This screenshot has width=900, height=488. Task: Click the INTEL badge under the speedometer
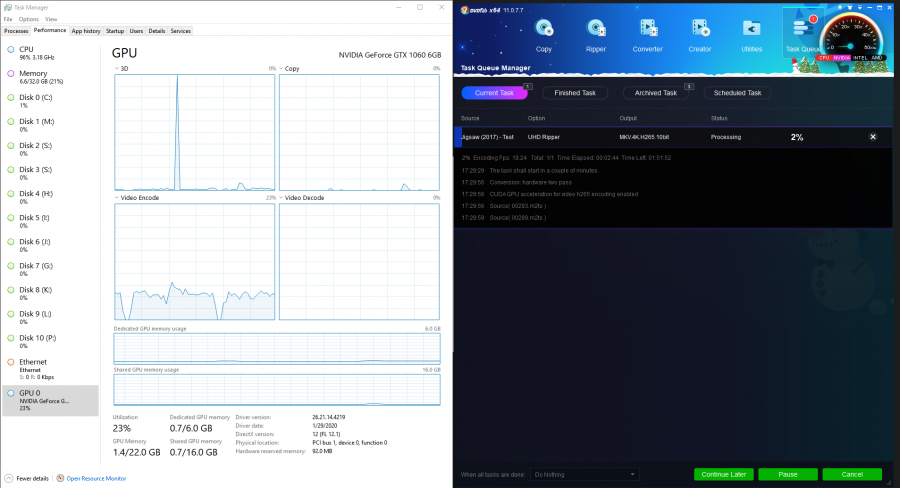(860, 58)
